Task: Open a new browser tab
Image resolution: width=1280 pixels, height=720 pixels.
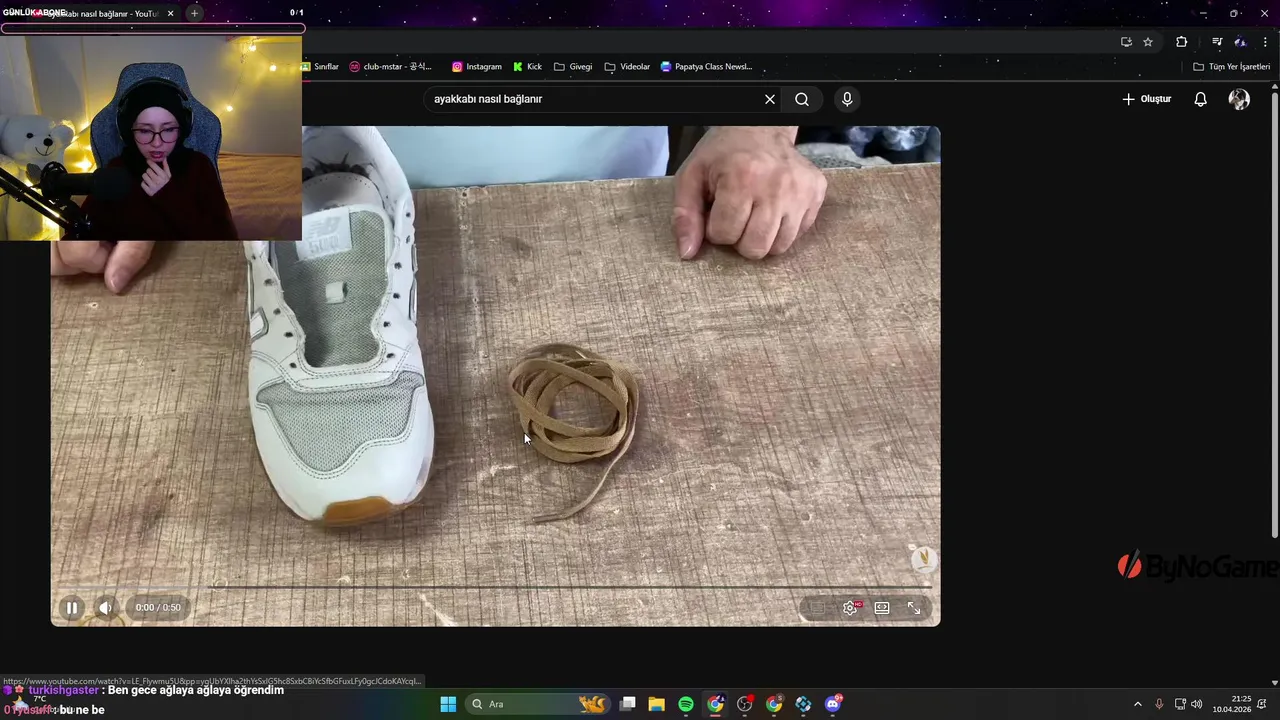Action: point(194,13)
